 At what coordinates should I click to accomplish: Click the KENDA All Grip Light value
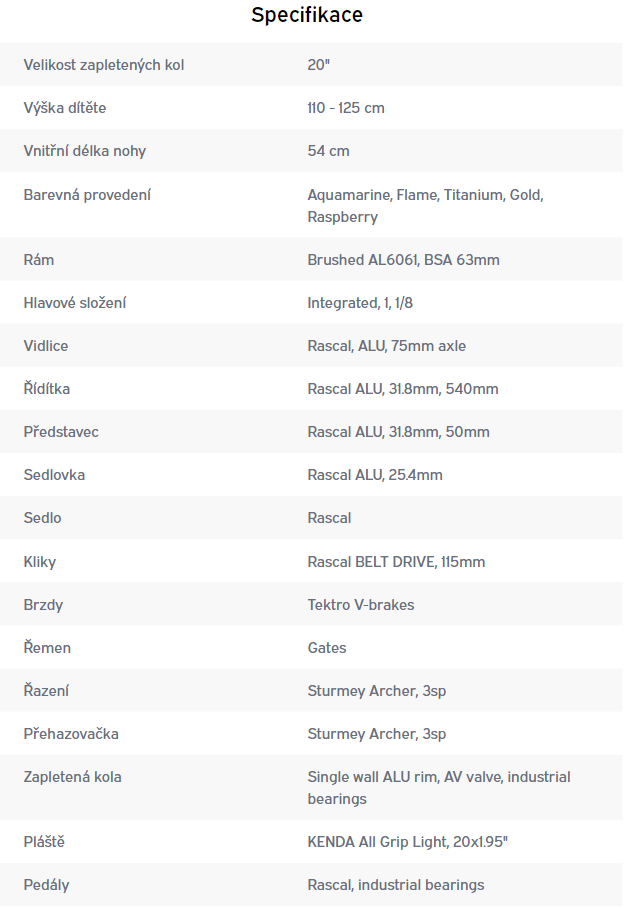(x=407, y=842)
